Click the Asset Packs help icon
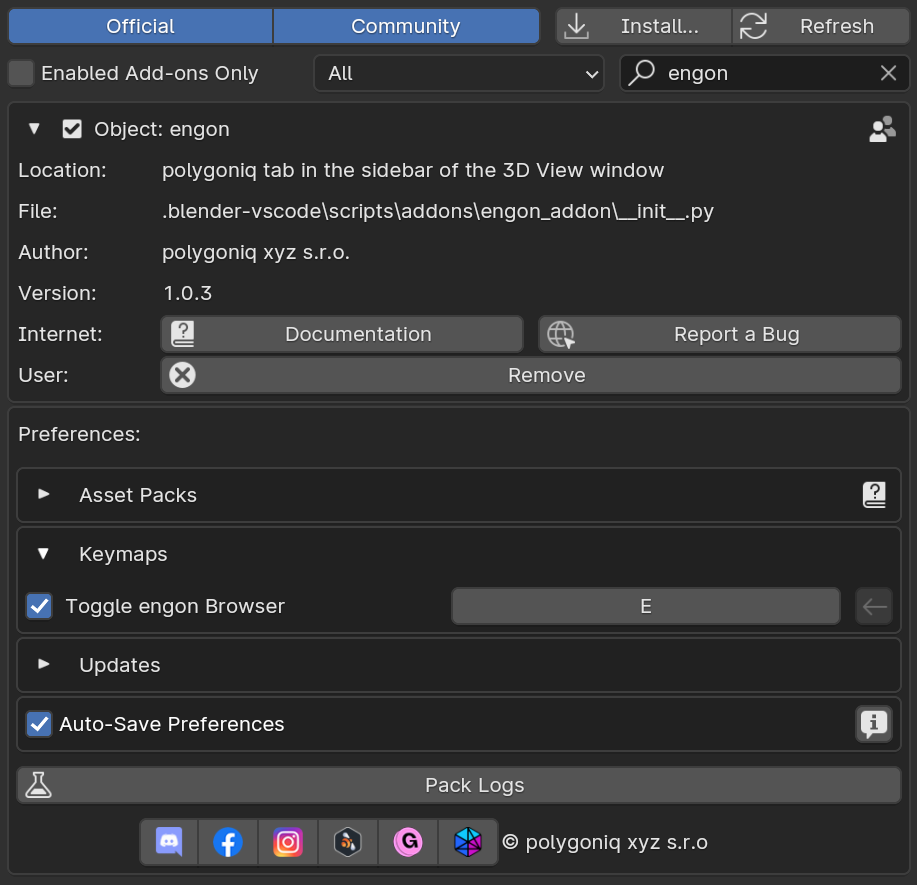The height and width of the screenshot is (885, 917). pos(874,494)
